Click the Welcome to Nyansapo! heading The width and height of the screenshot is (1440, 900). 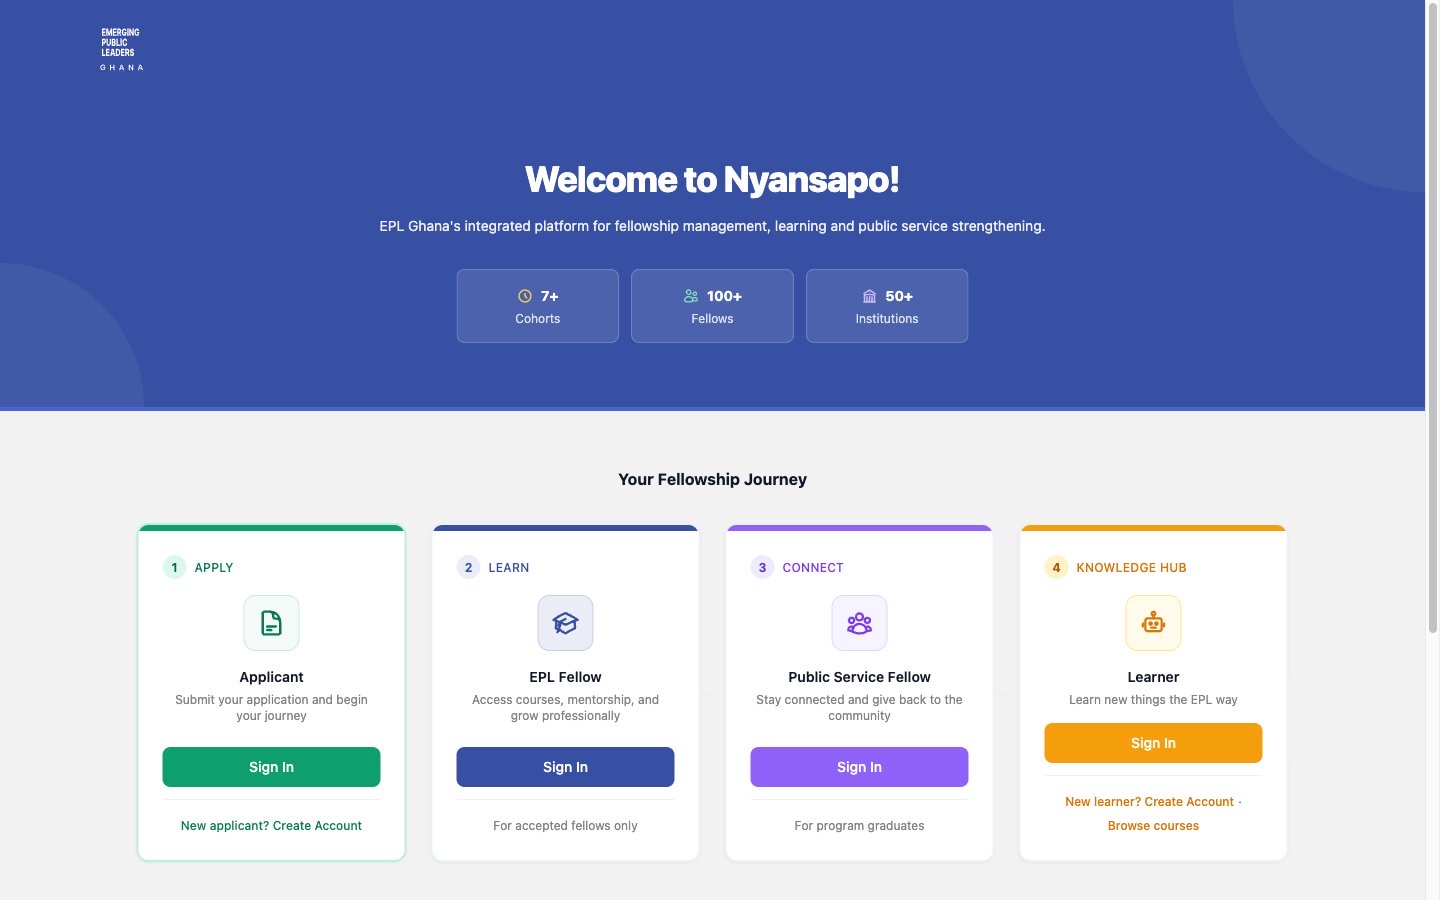click(x=712, y=180)
